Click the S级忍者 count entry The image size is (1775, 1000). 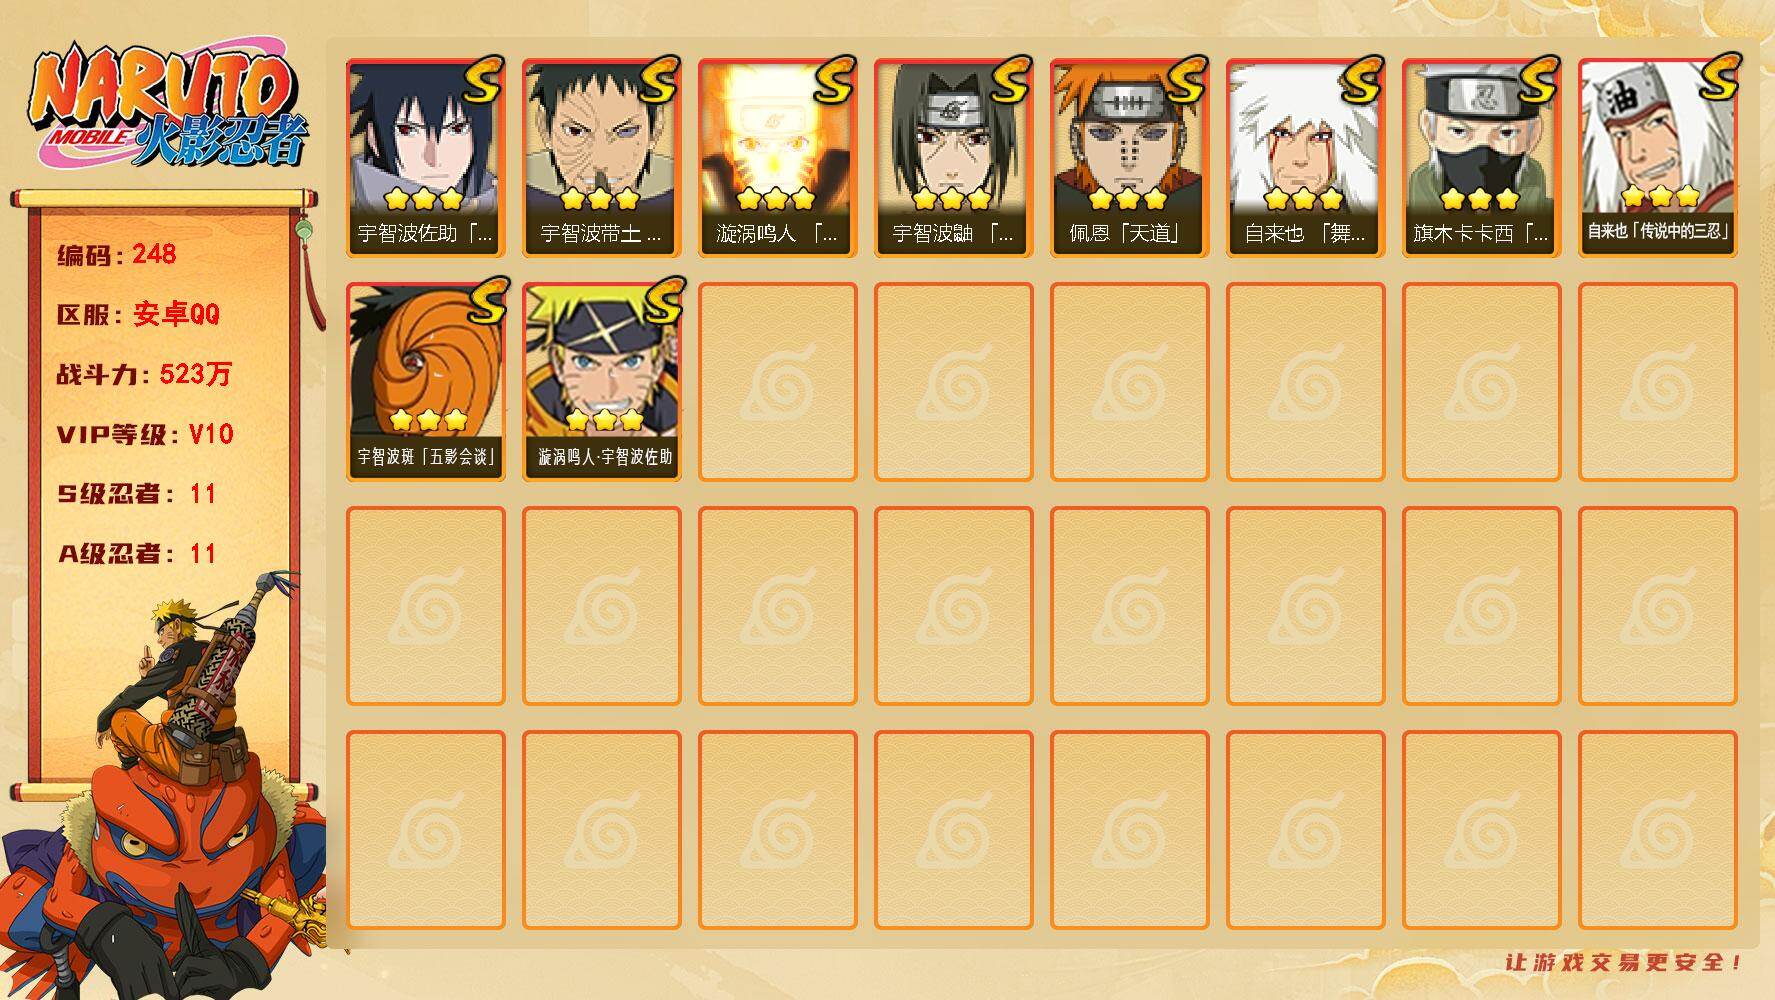137,494
